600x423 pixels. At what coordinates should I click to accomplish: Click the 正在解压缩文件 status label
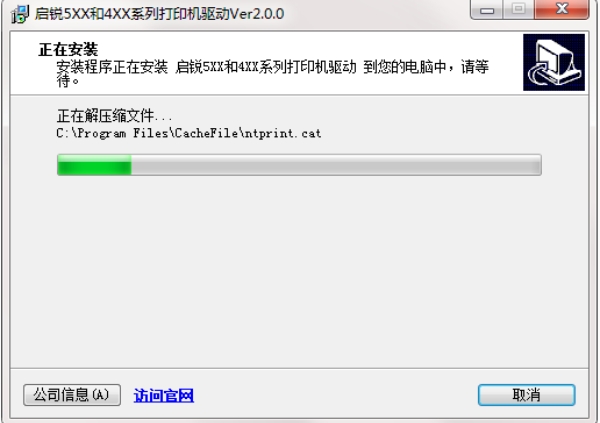click(x=114, y=116)
